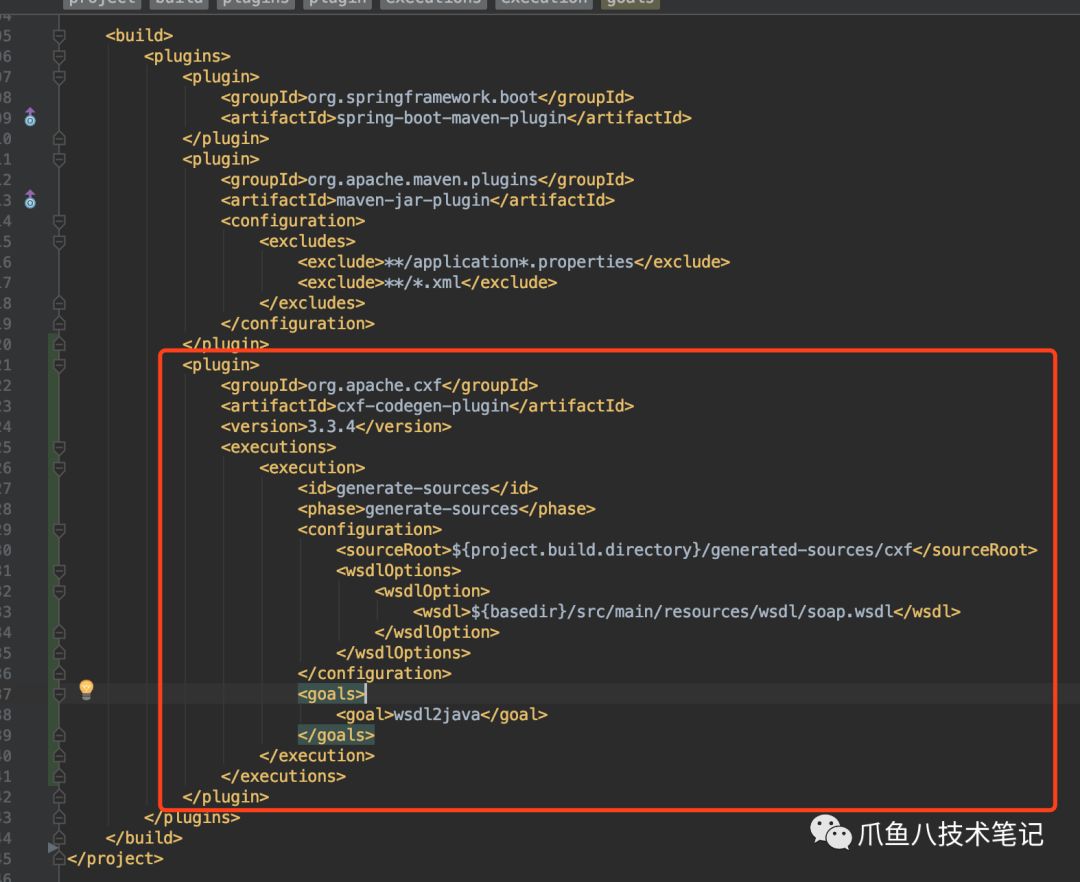1080x882 pixels.
Task: Collapse the <wsdlOptions> fold marker
Action: [x=59, y=570]
